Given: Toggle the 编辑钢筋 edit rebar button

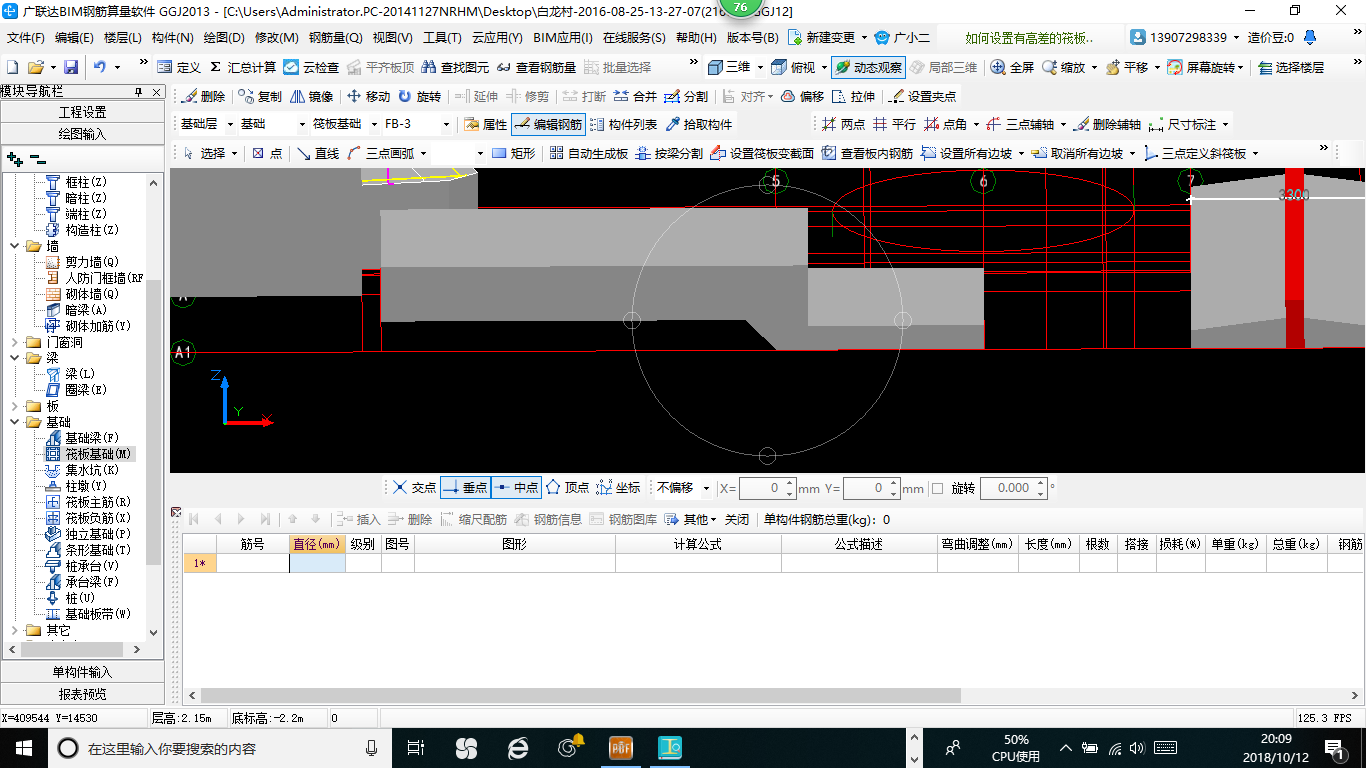Looking at the screenshot, I should (547, 125).
